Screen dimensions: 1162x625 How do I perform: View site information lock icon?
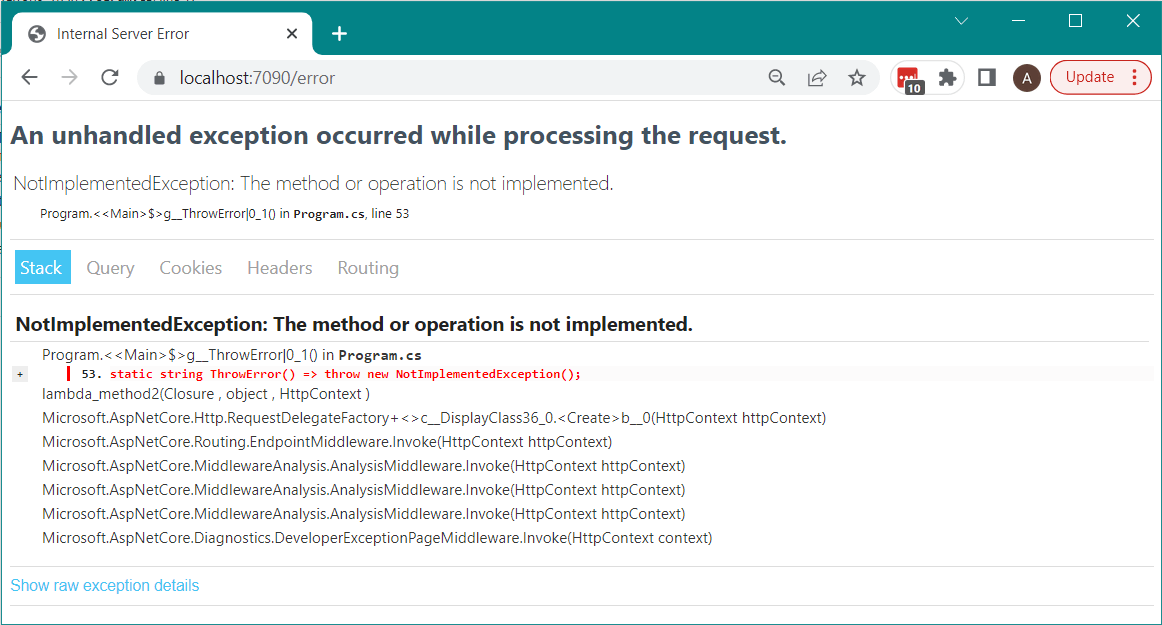(159, 78)
